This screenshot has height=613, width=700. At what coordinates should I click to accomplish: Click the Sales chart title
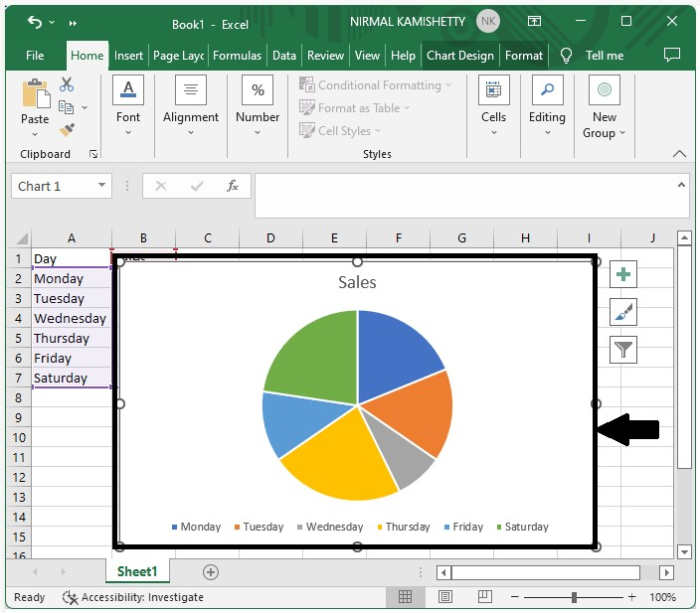(x=357, y=282)
